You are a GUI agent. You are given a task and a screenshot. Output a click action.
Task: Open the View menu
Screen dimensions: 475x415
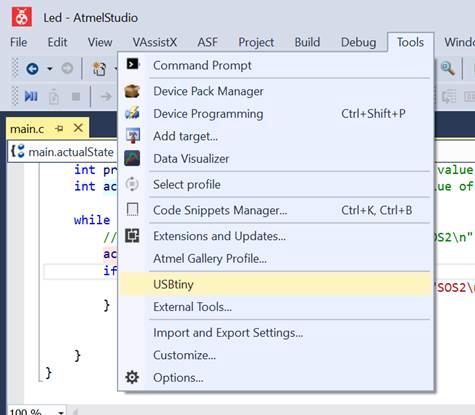pos(100,42)
